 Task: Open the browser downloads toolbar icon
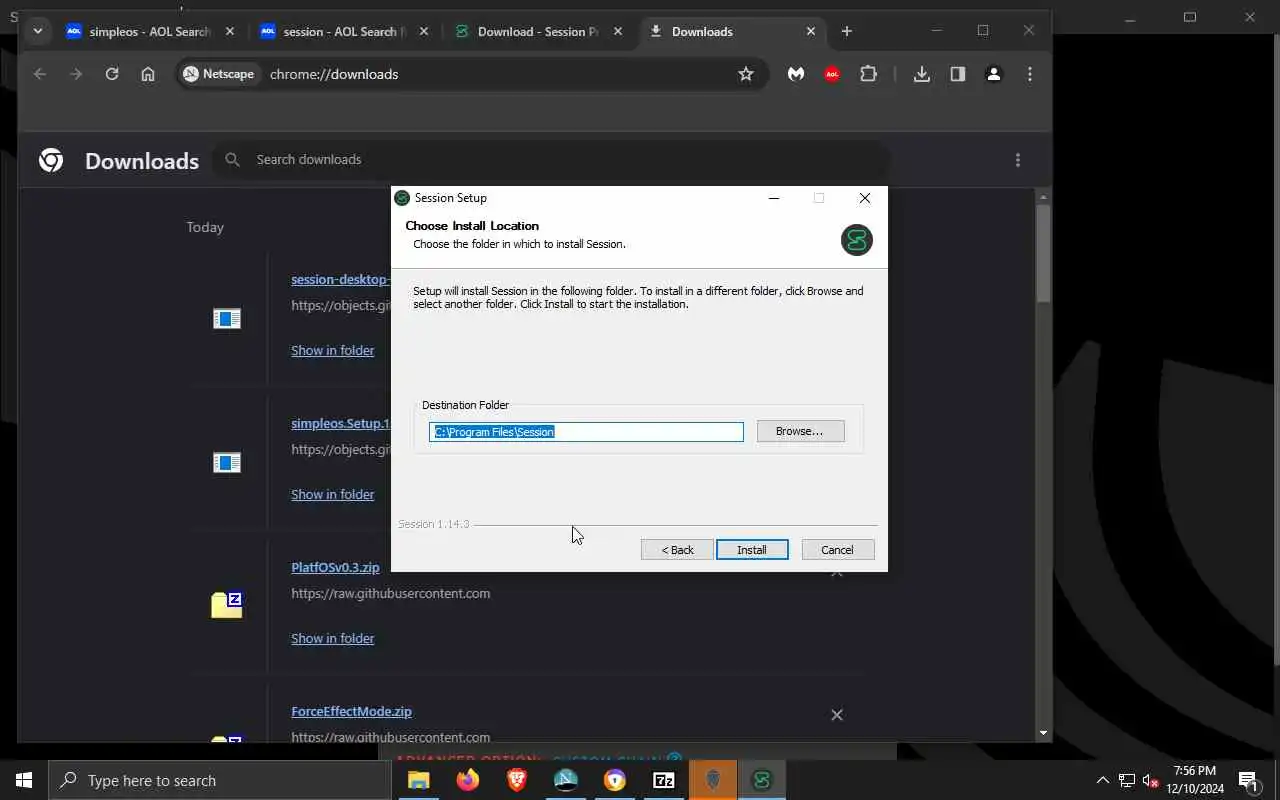coord(922,74)
